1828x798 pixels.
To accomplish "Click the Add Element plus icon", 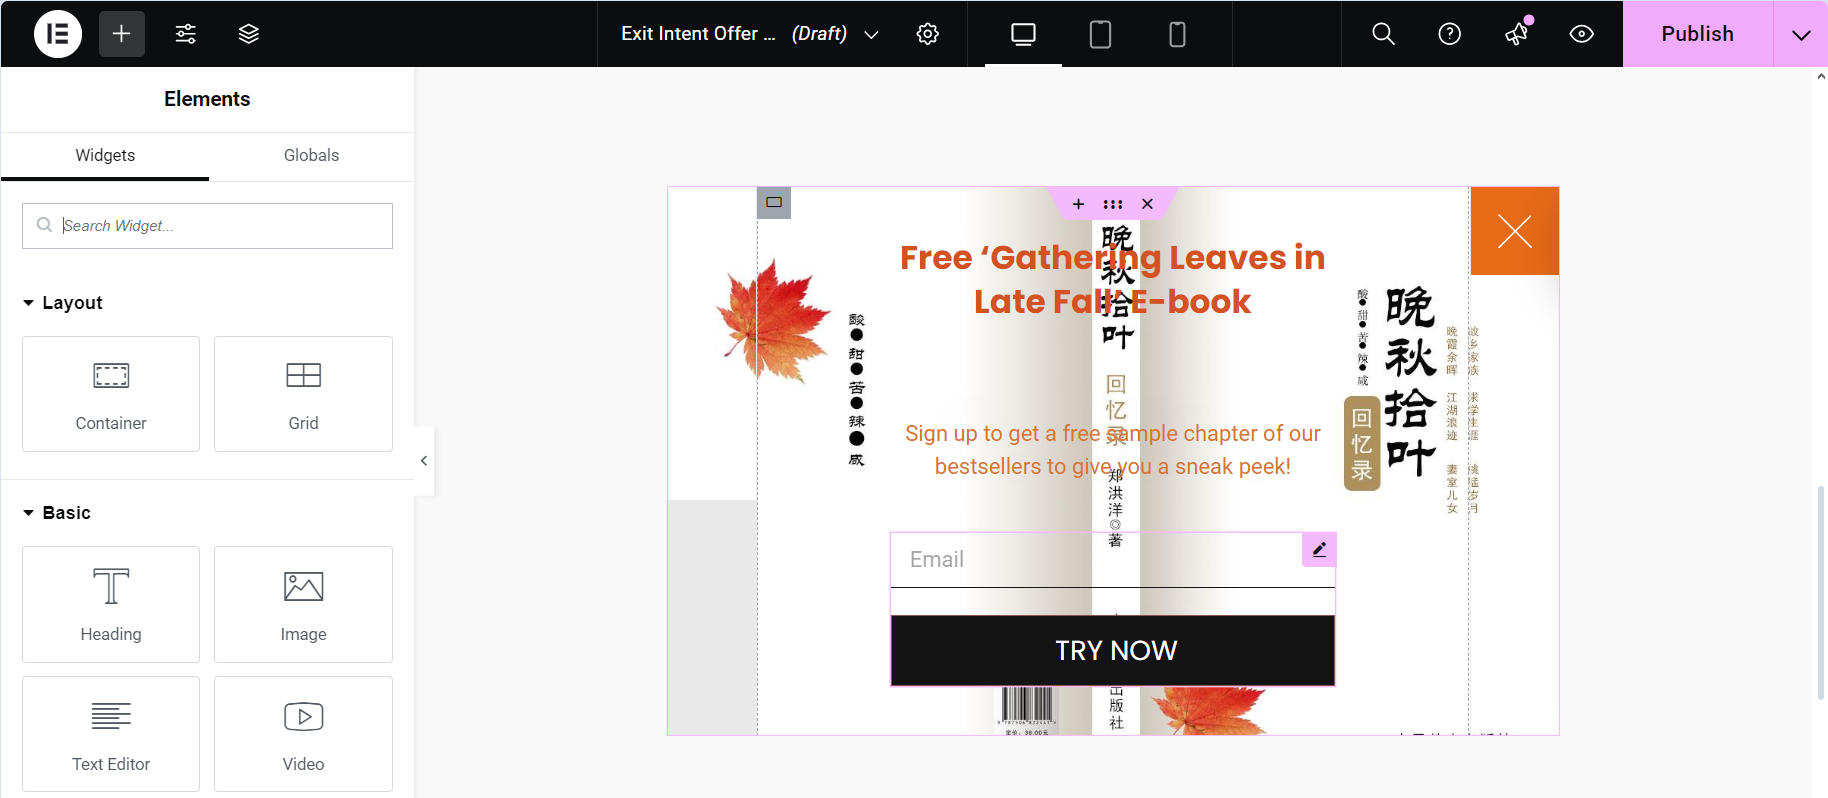I will (x=122, y=34).
